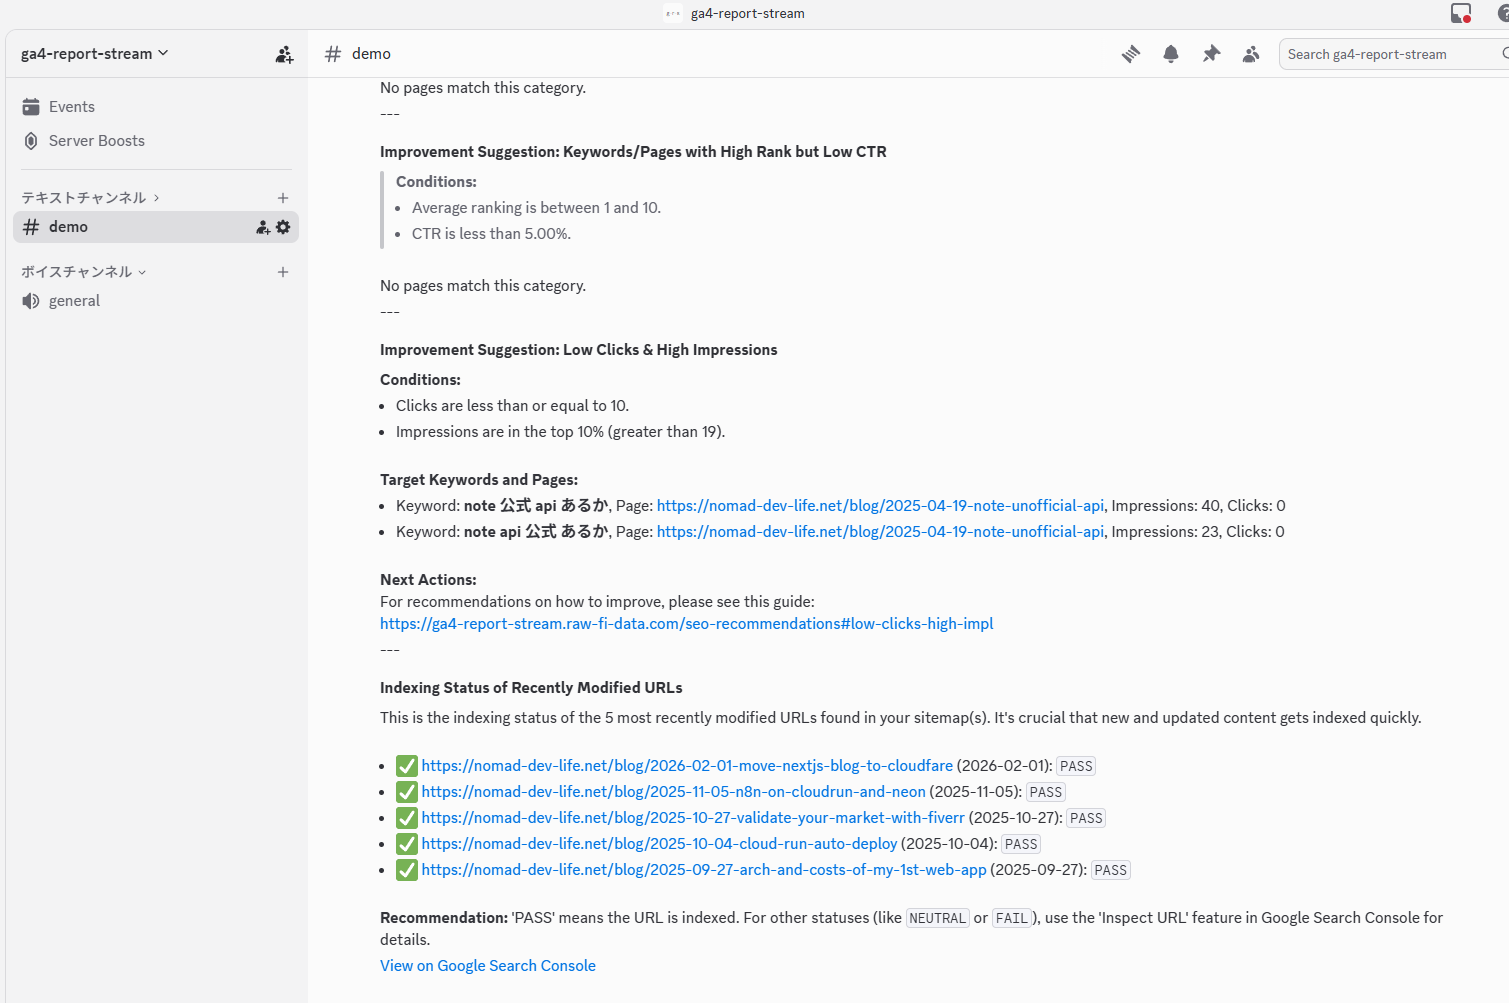Add a channel to テキストチャンネル
The width and height of the screenshot is (1509, 1003).
[x=283, y=198]
